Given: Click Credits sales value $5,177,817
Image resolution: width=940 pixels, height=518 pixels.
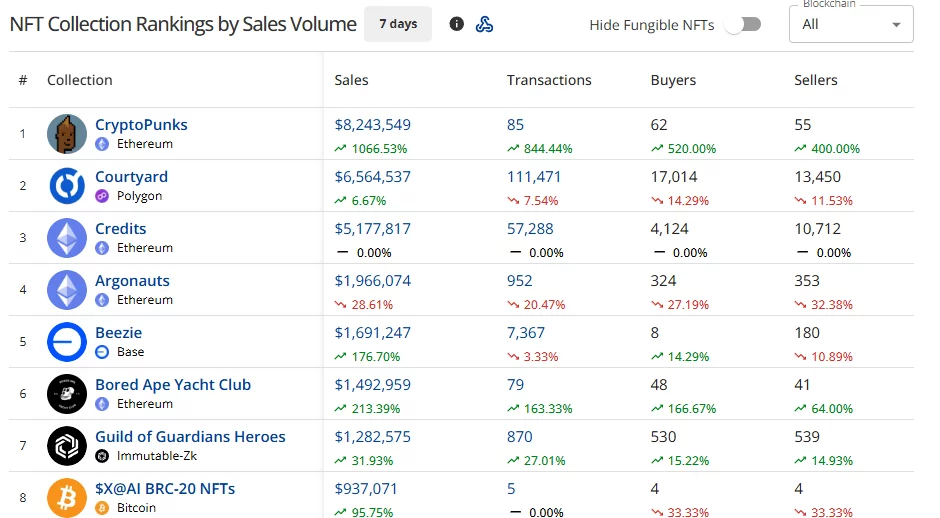Looking at the screenshot, I should click(x=373, y=229).
